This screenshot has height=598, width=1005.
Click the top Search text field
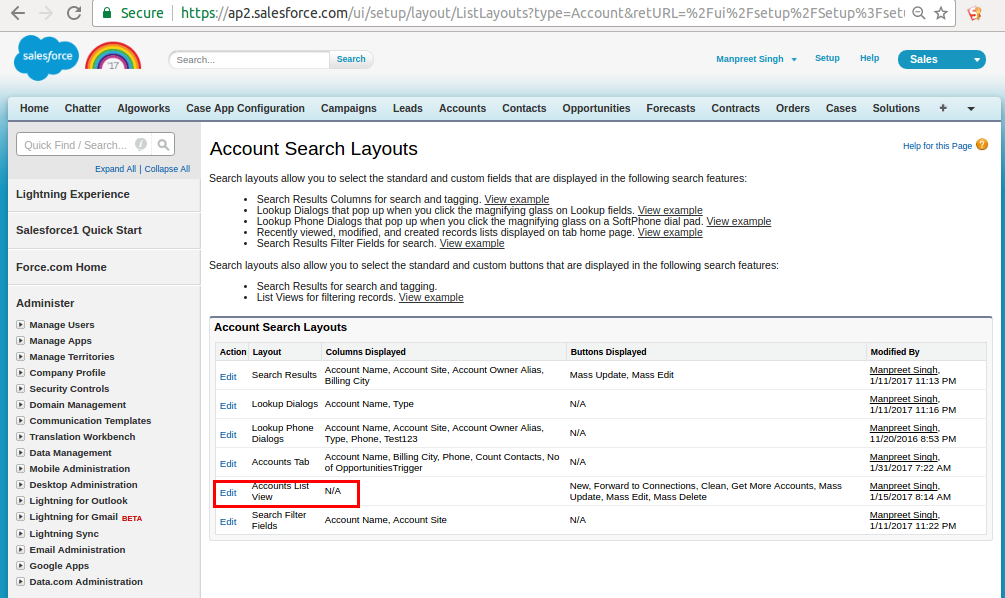click(249, 60)
